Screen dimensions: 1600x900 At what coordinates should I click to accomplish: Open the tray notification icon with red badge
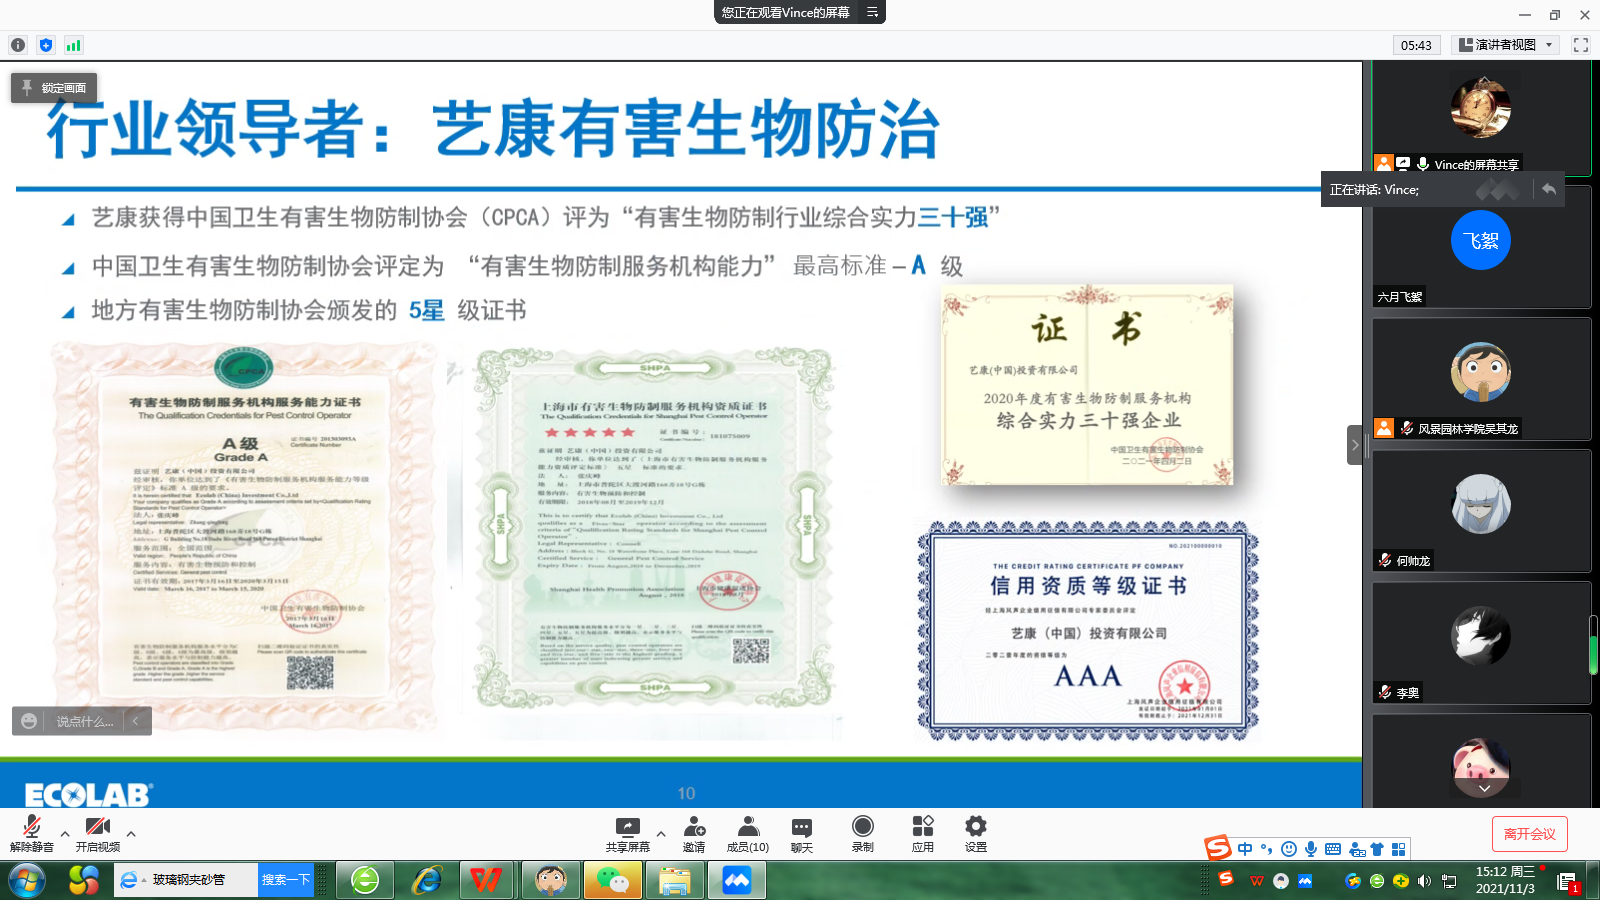point(1567,881)
